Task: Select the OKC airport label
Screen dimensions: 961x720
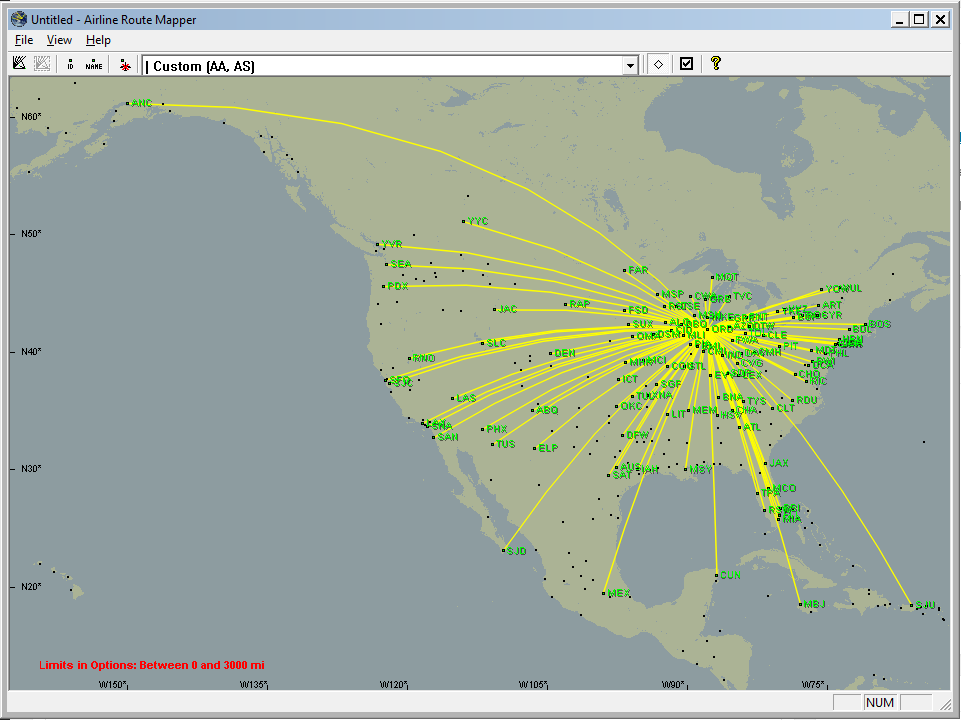Action: [631, 406]
